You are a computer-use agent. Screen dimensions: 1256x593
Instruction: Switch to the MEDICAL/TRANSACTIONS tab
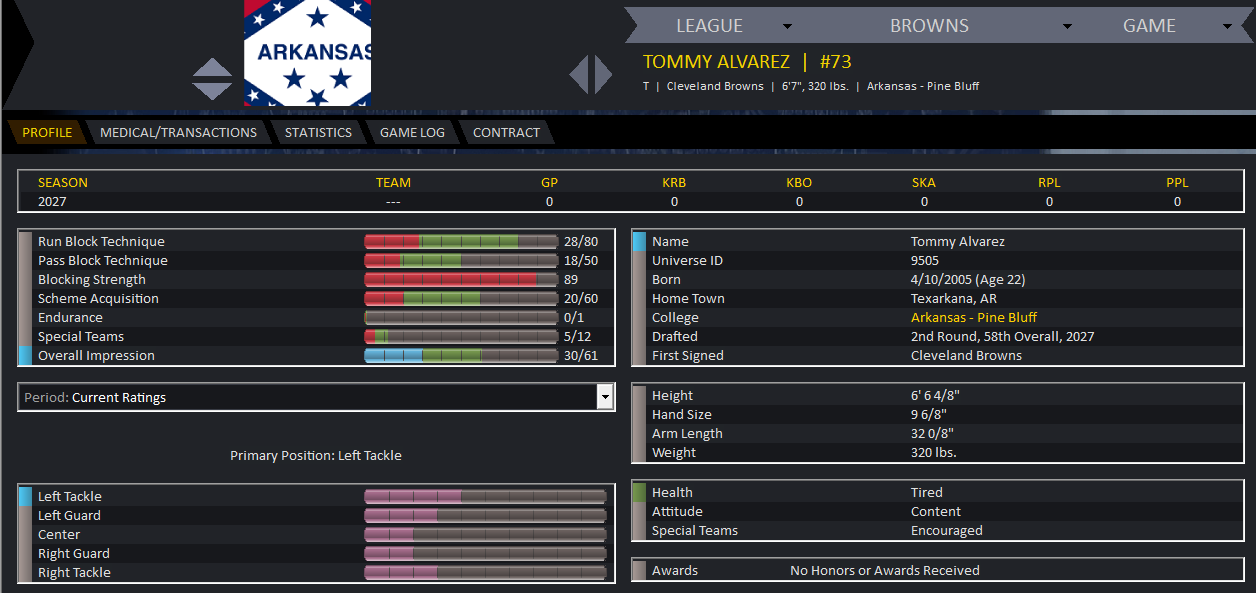[178, 132]
